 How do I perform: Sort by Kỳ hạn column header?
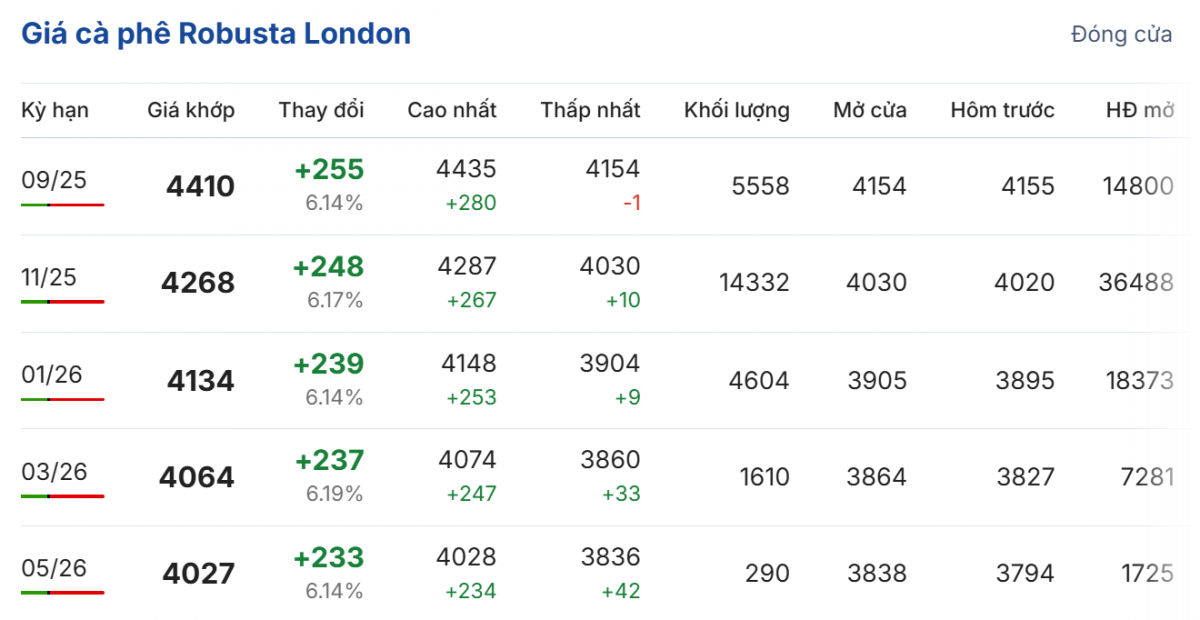tap(55, 110)
